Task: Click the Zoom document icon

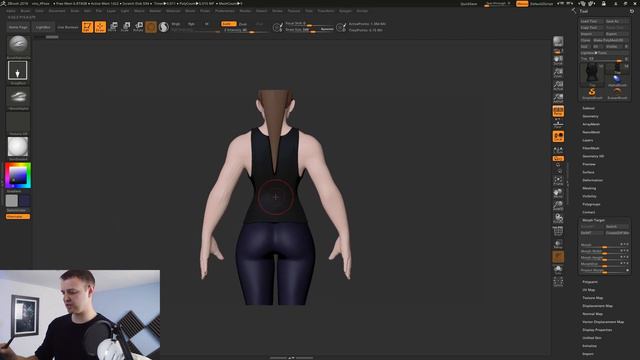Action: click(x=558, y=73)
